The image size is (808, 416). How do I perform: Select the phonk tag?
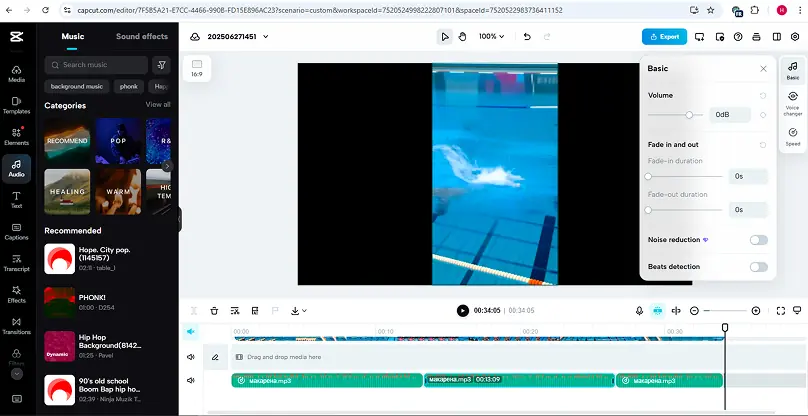[x=128, y=87]
